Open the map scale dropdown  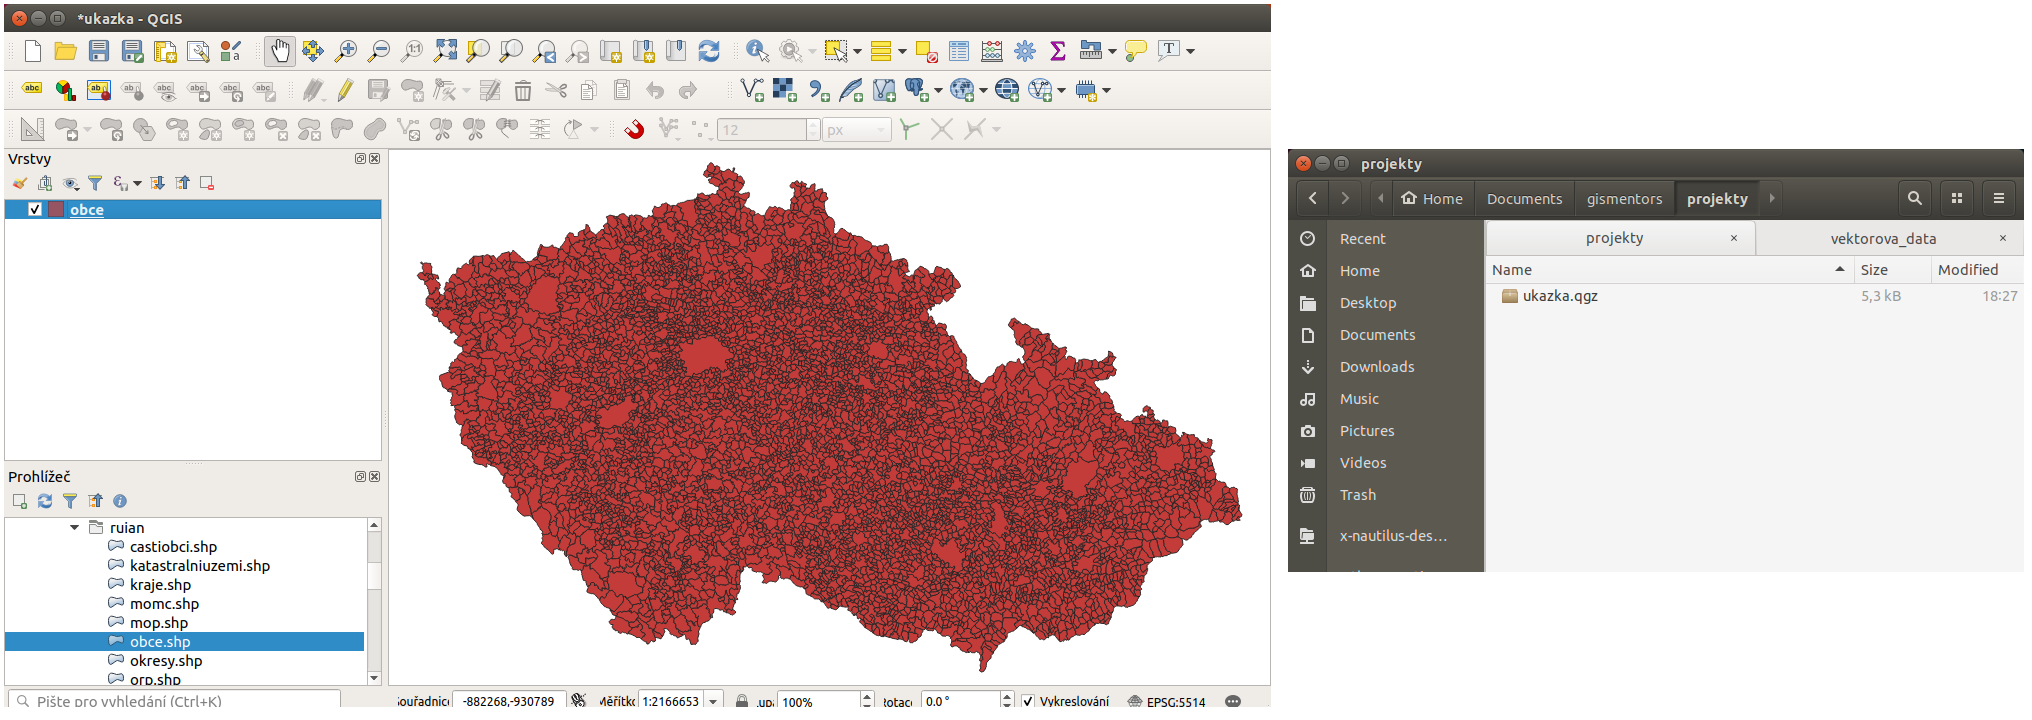click(x=713, y=701)
